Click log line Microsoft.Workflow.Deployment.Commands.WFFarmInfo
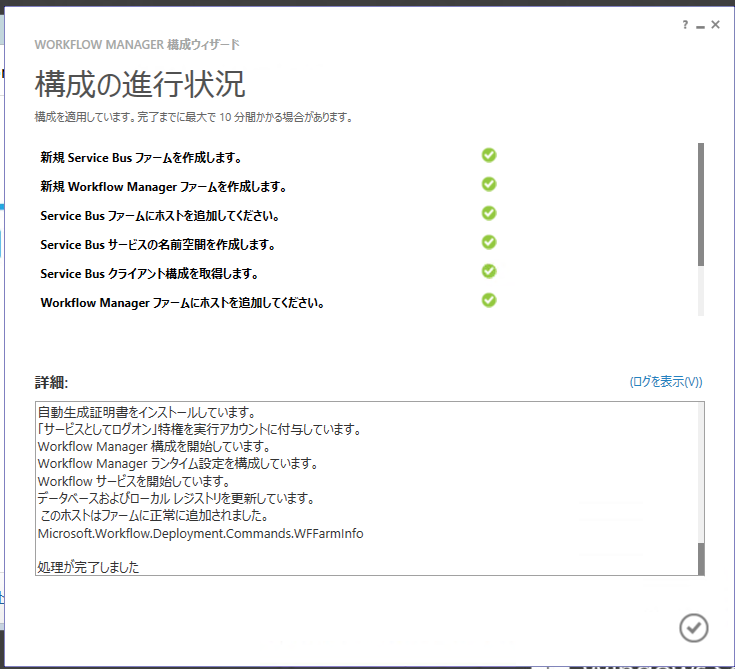Viewport: 735px width, 669px height. (x=201, y=534)
